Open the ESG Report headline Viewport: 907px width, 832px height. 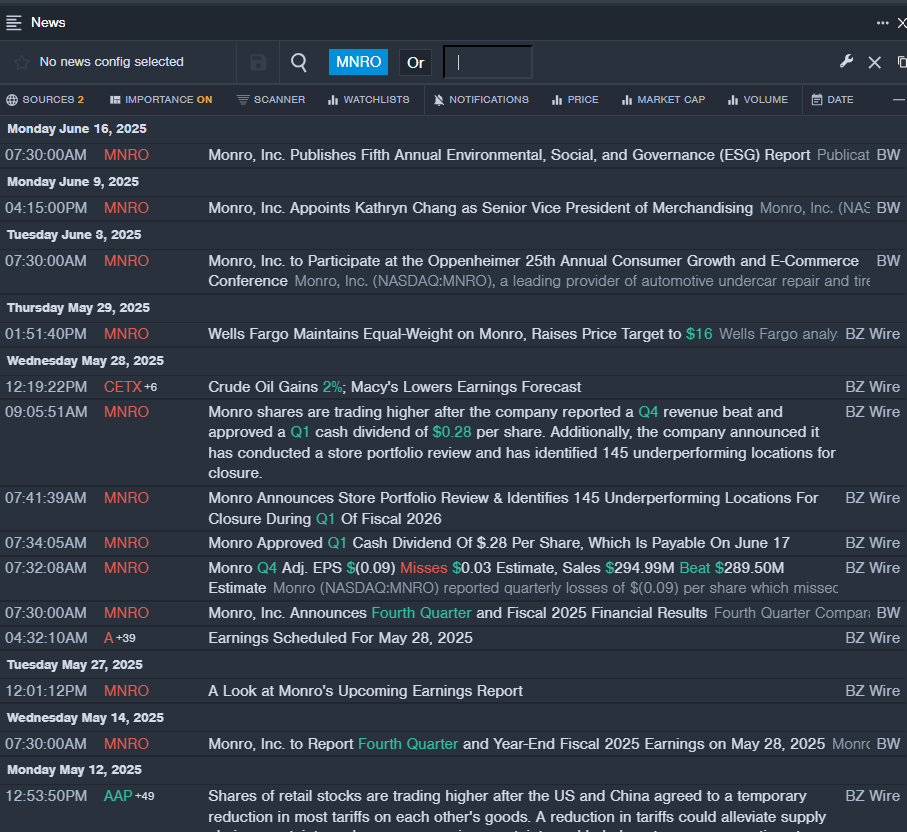point(509,155)
